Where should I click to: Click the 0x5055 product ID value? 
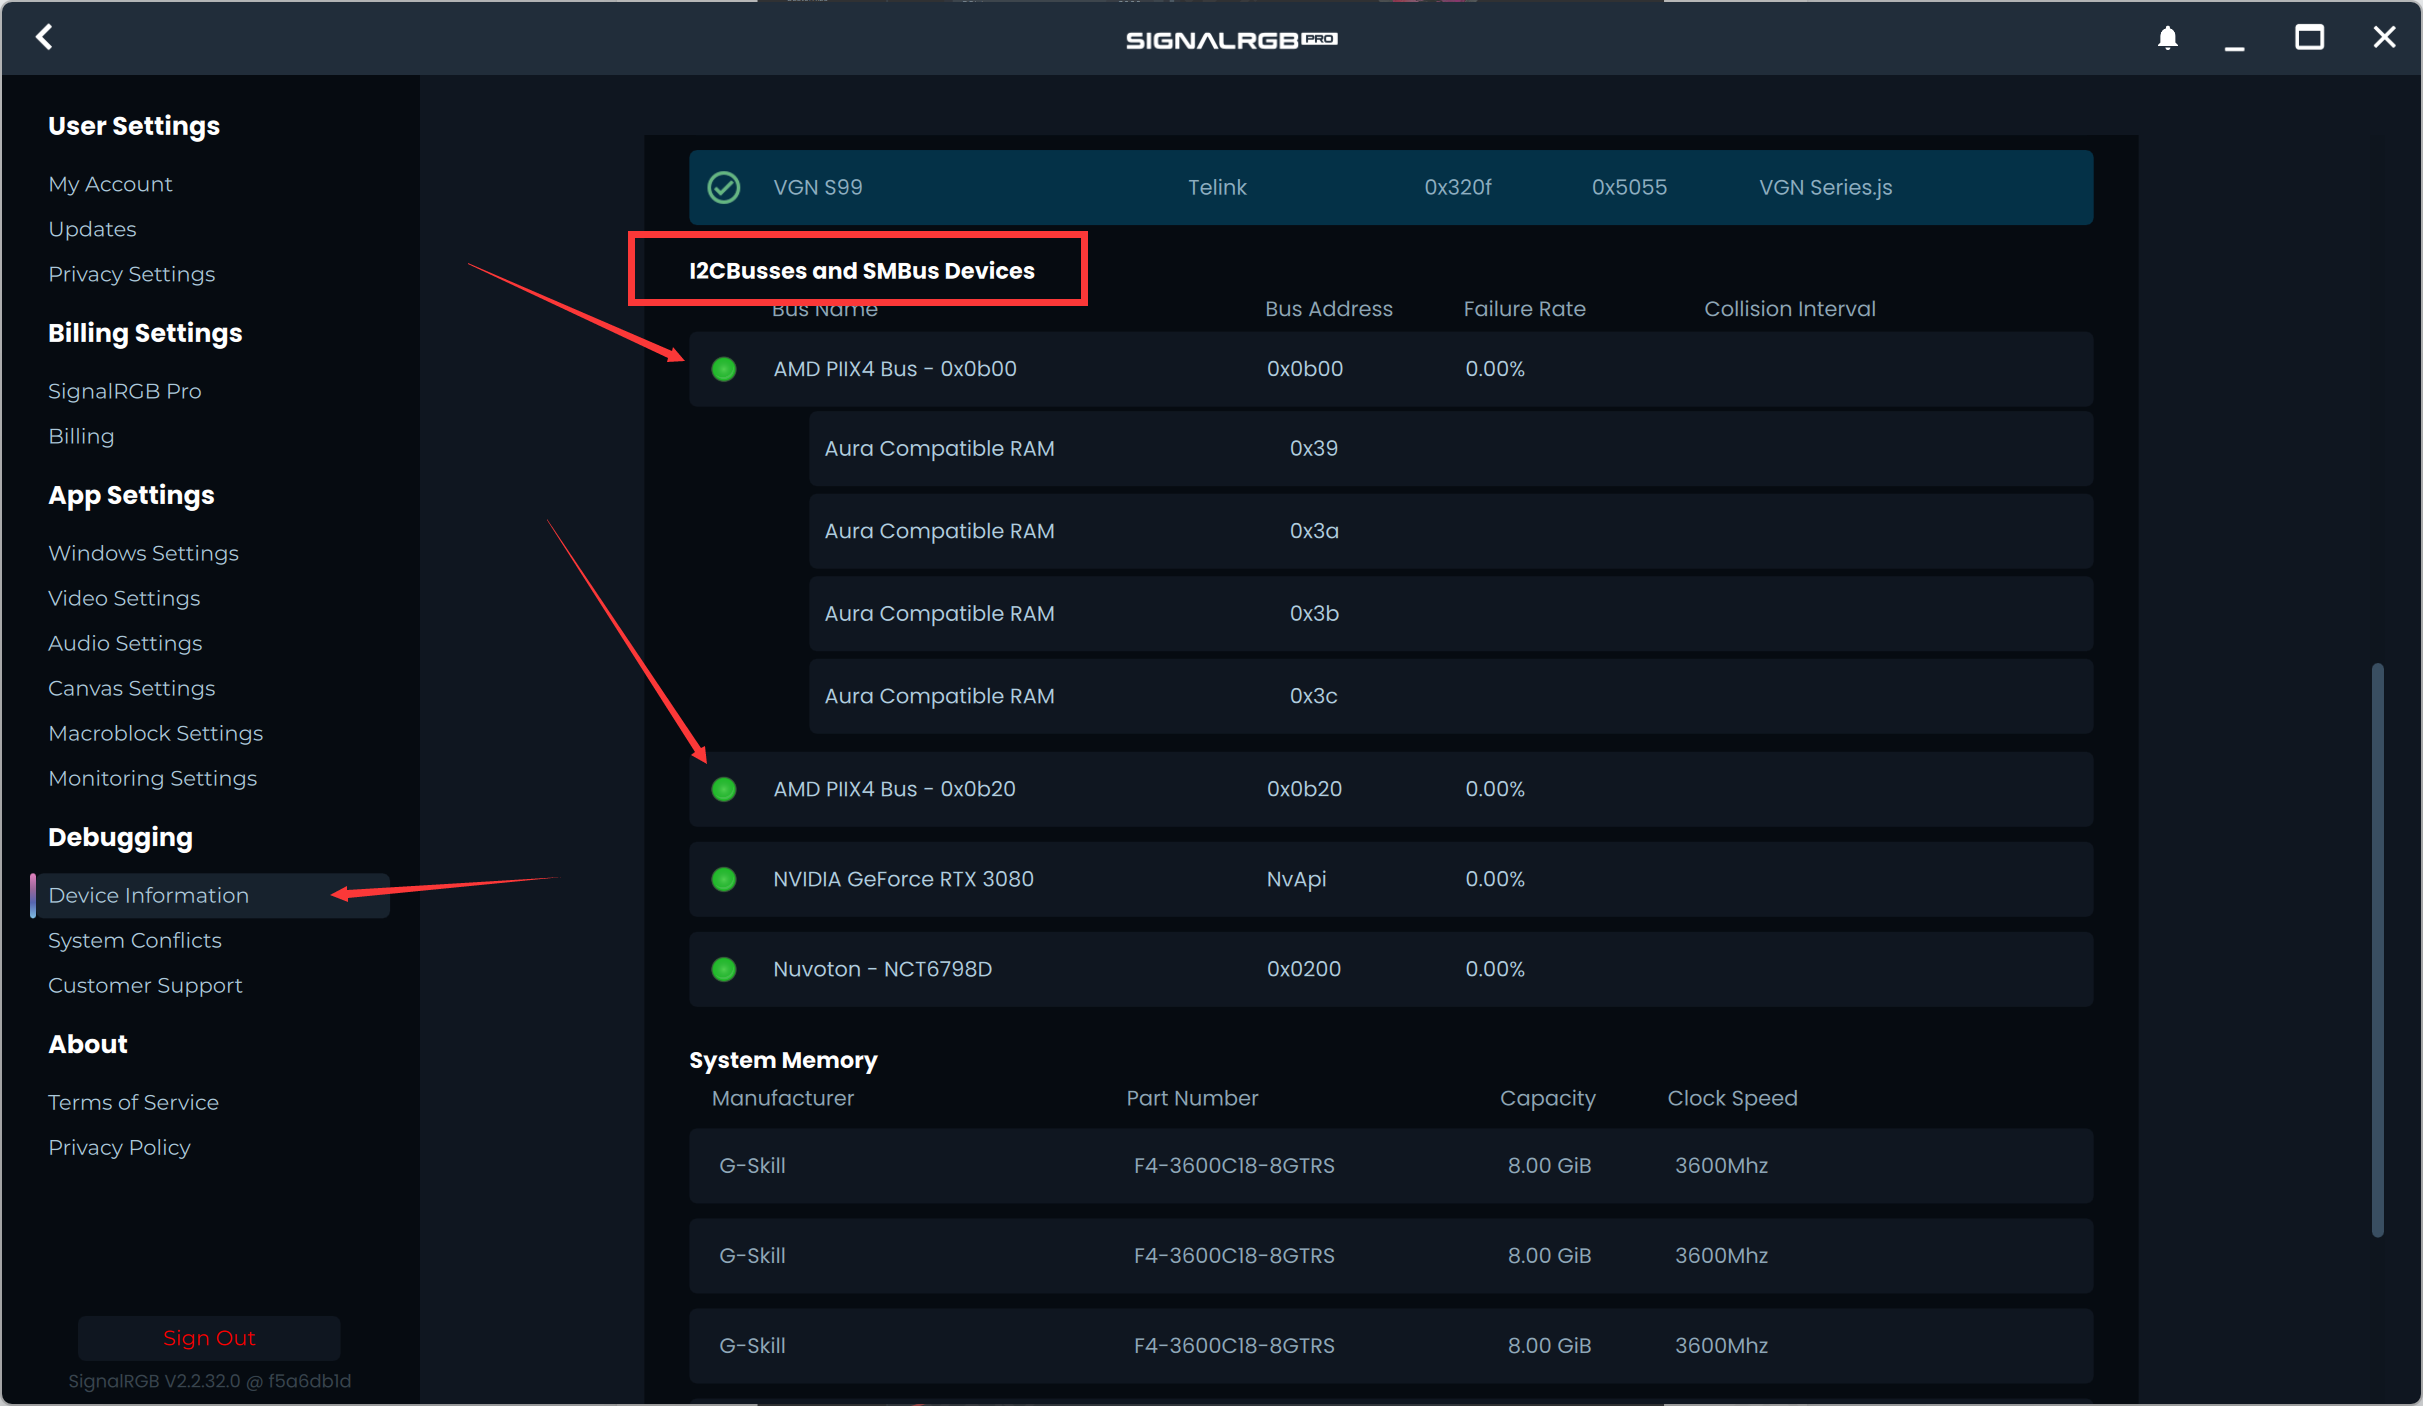pos(1629,187)
